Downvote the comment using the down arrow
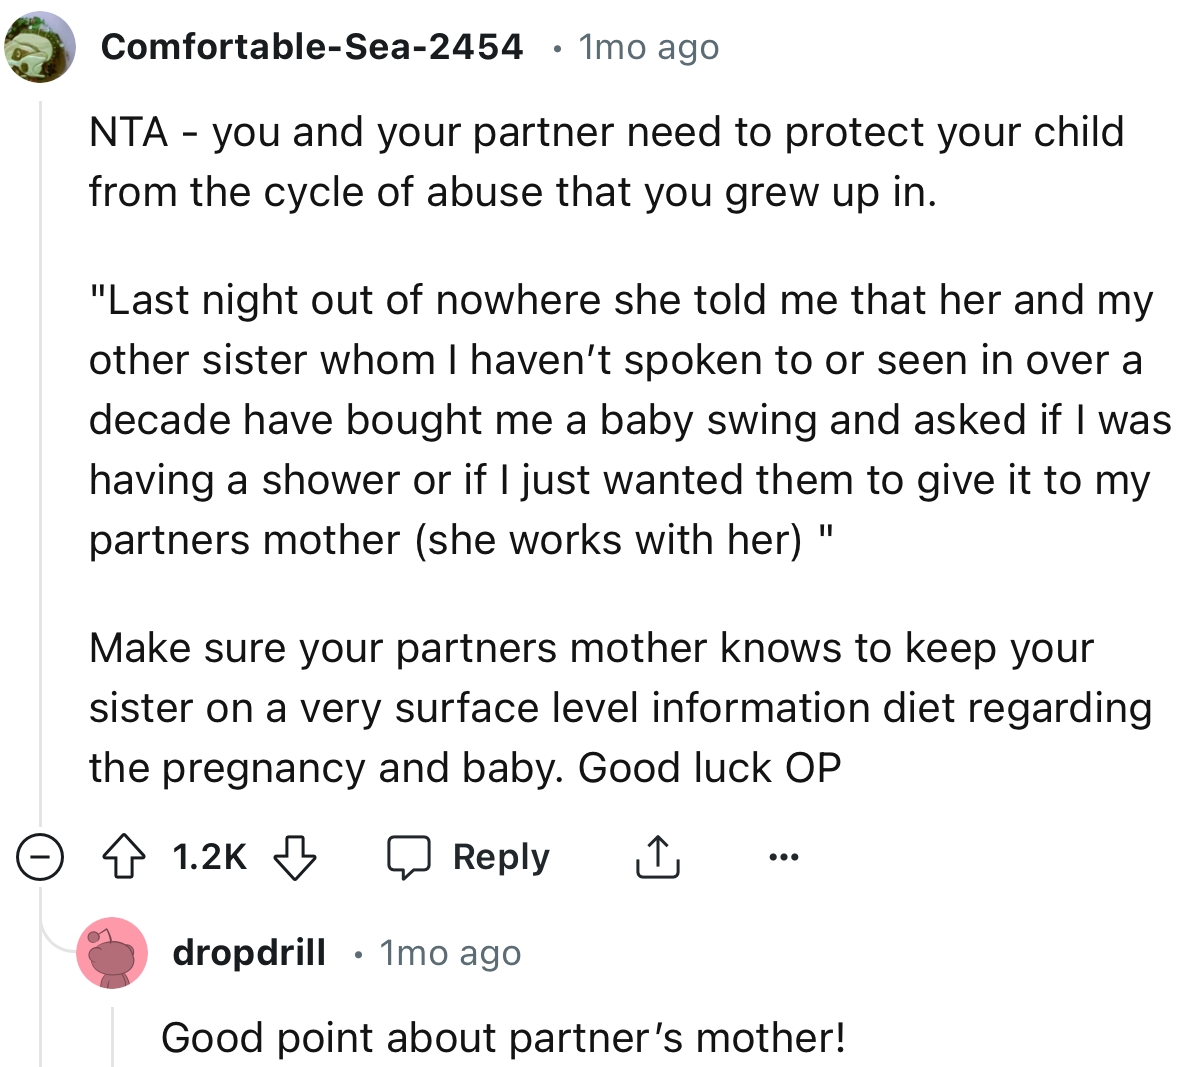The height and width of the screenshot is (1067, 1178). point(295,857)
